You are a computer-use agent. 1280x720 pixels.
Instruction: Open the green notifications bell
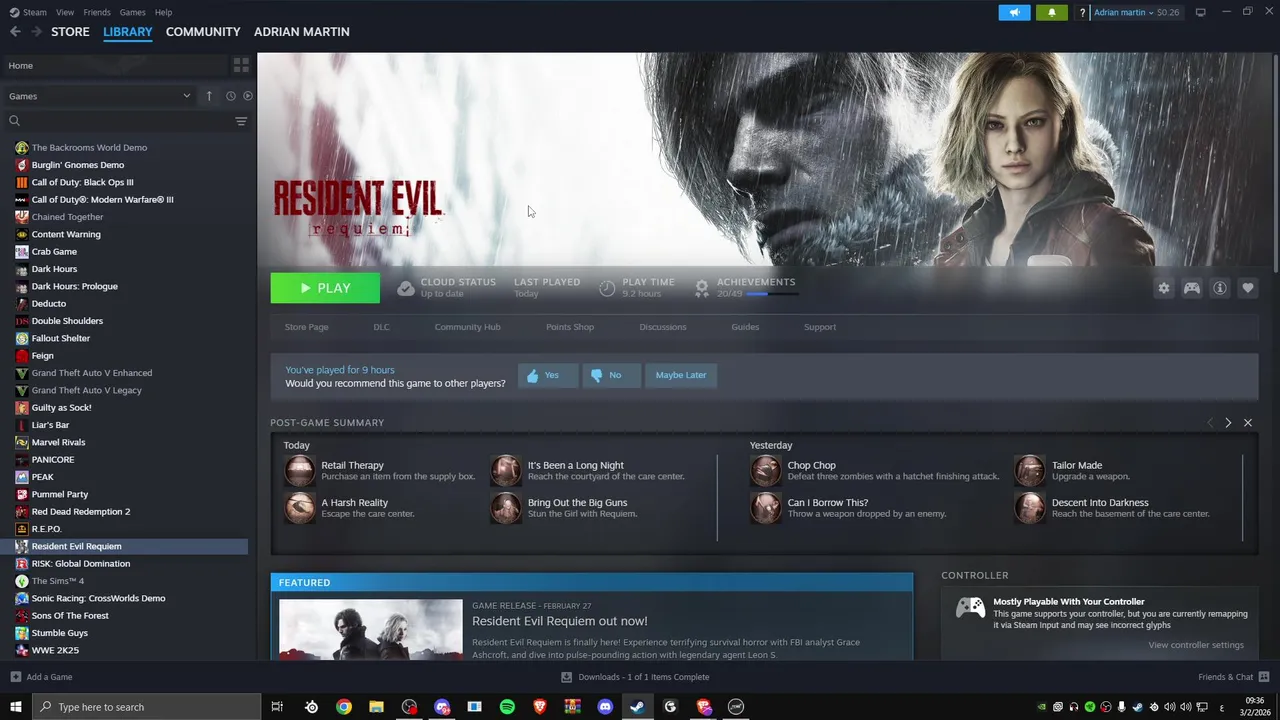coord(1051,13)
